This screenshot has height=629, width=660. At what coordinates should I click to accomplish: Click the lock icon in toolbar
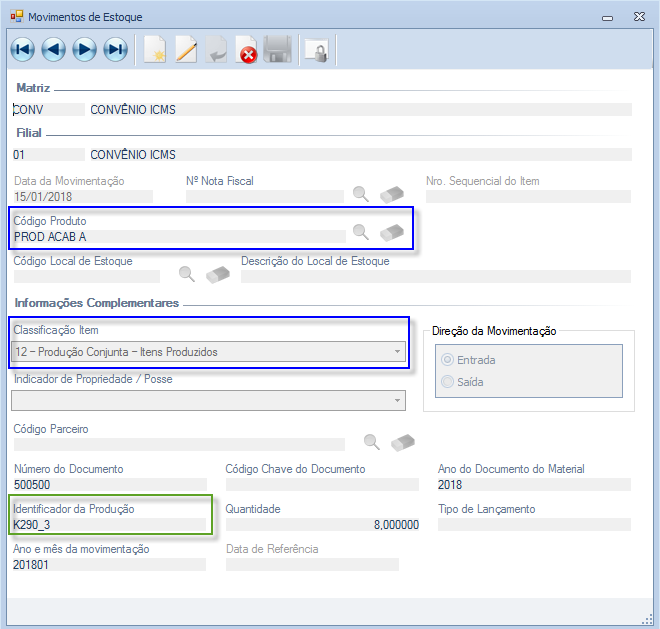point(316,49)
